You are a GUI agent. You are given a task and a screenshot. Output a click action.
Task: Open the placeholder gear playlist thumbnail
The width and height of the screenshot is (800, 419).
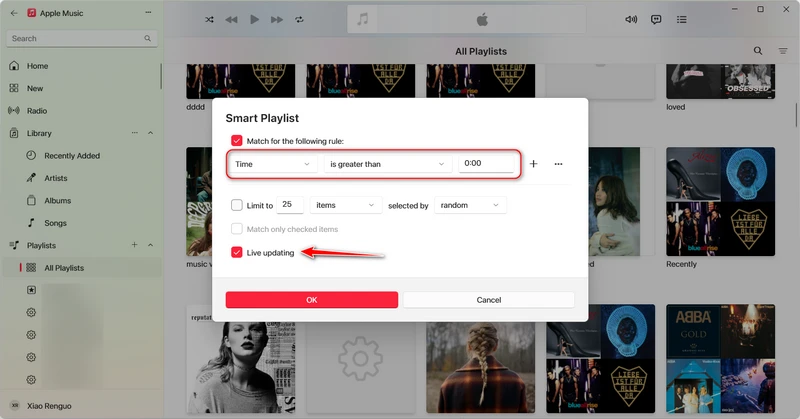coord(360,367)
